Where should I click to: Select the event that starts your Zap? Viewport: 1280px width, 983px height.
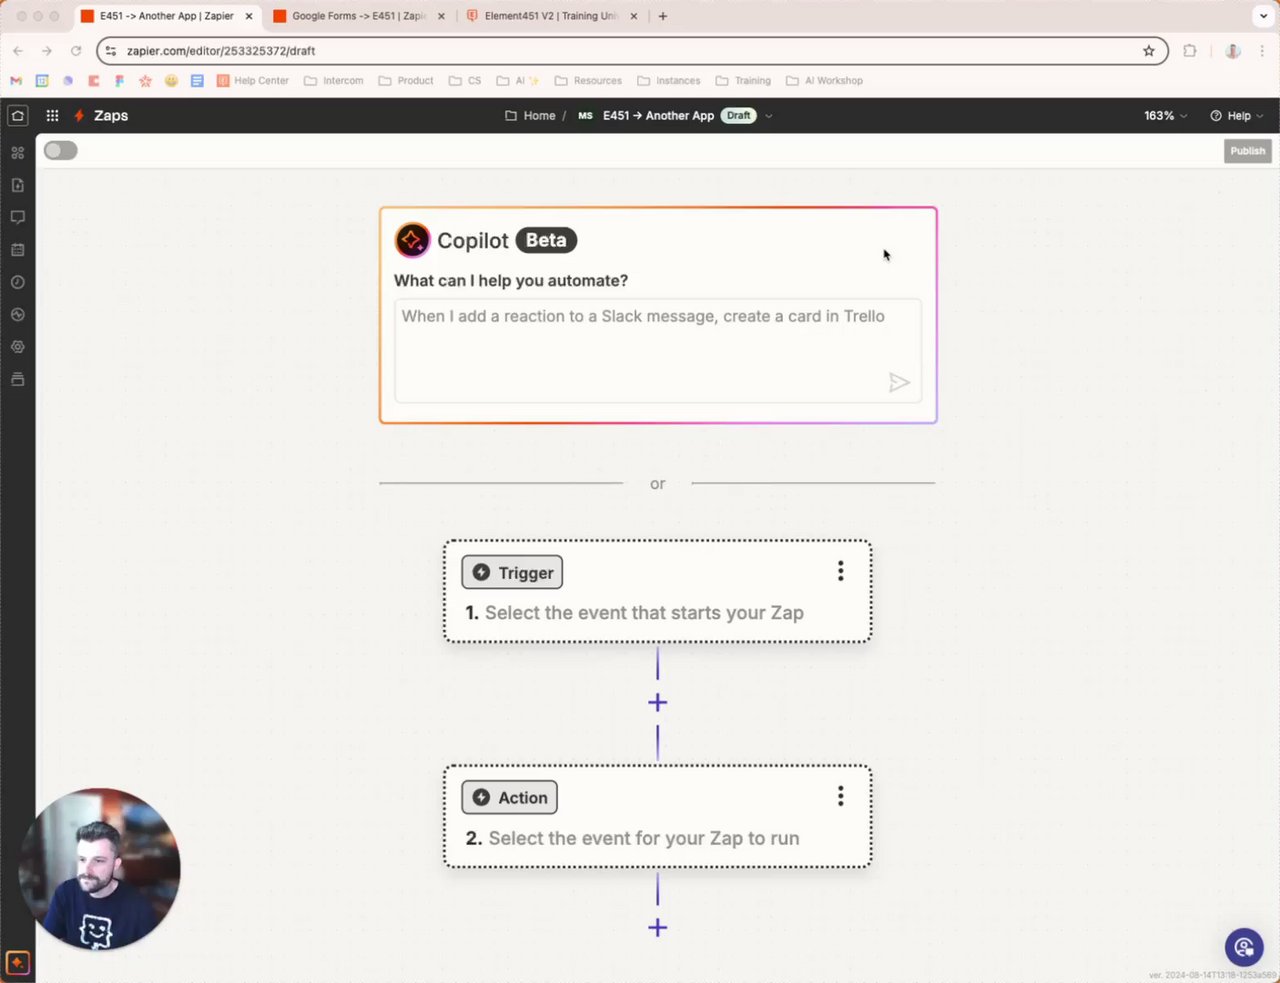[644, 613]
